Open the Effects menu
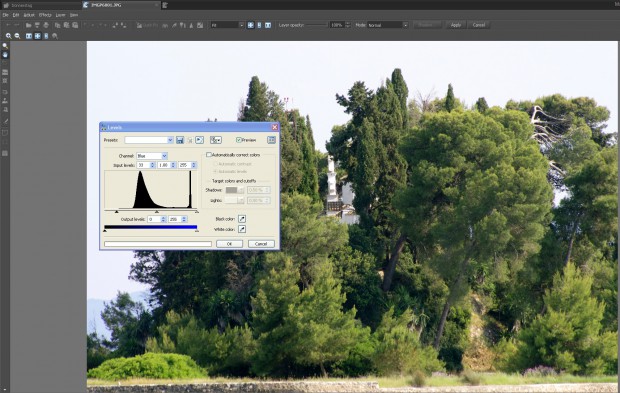Image resolution: width=620 pixels, height=393 pixels. 45,15
